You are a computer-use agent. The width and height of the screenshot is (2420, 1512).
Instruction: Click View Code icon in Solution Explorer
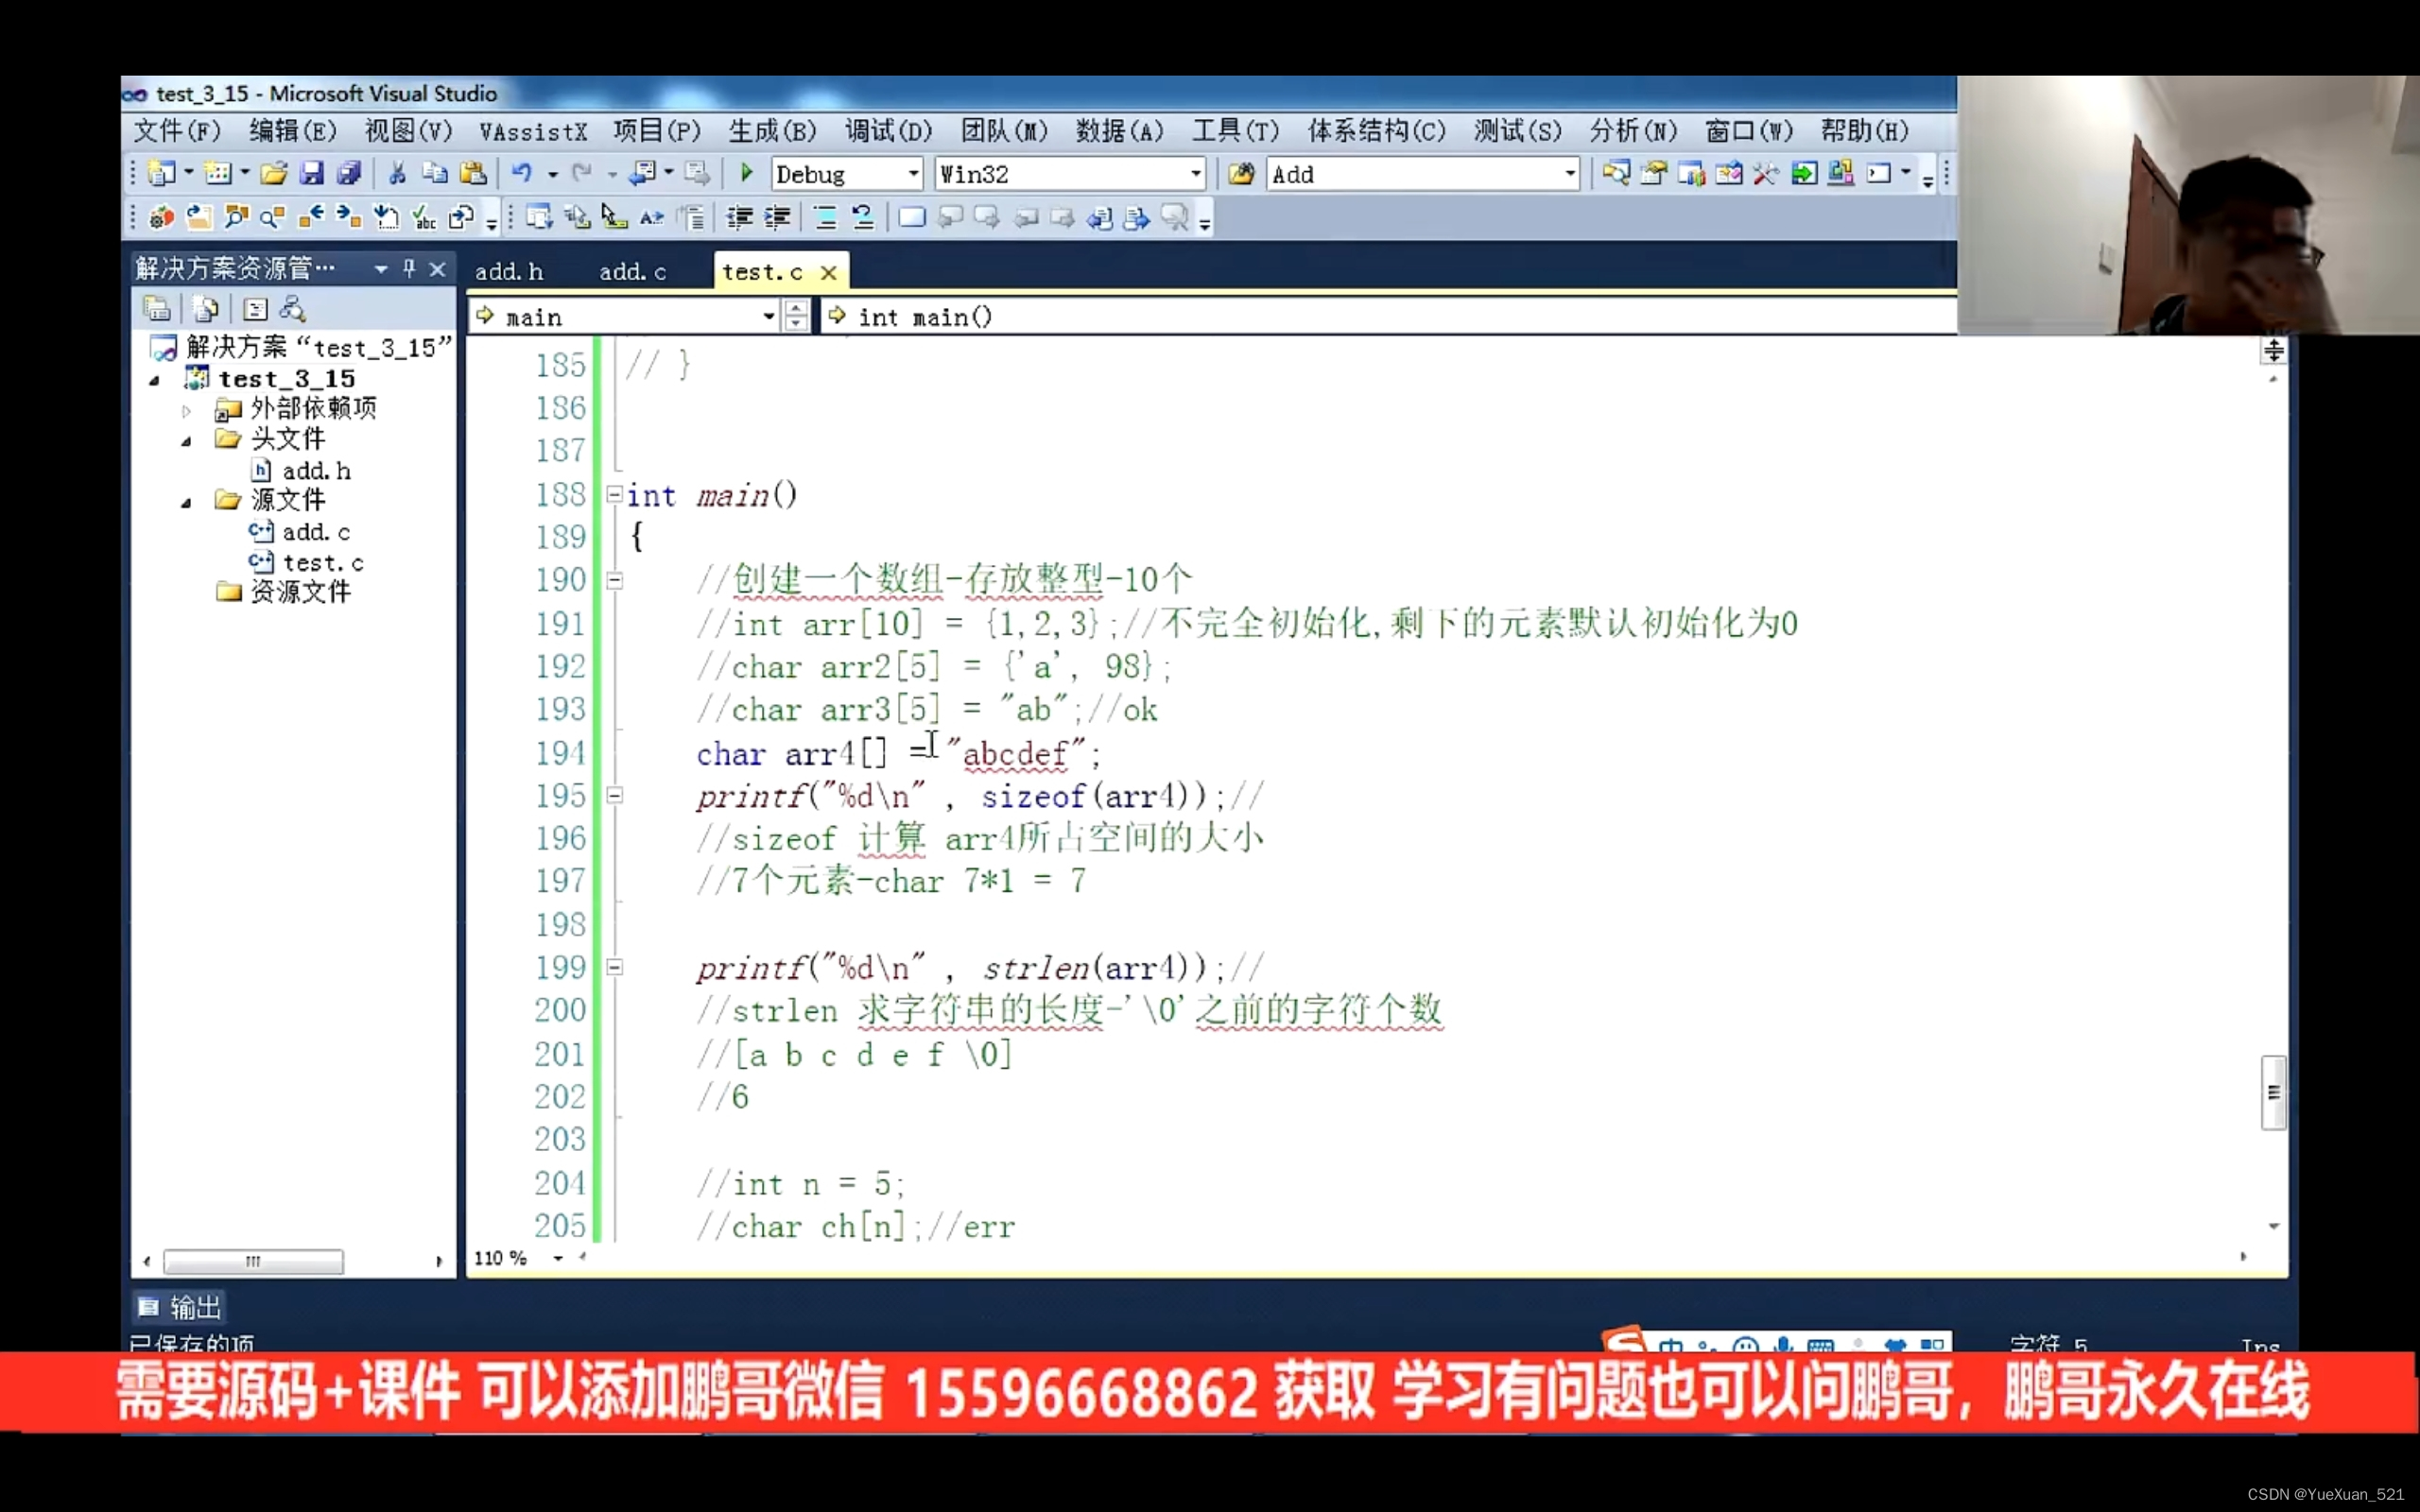point(255,309)
